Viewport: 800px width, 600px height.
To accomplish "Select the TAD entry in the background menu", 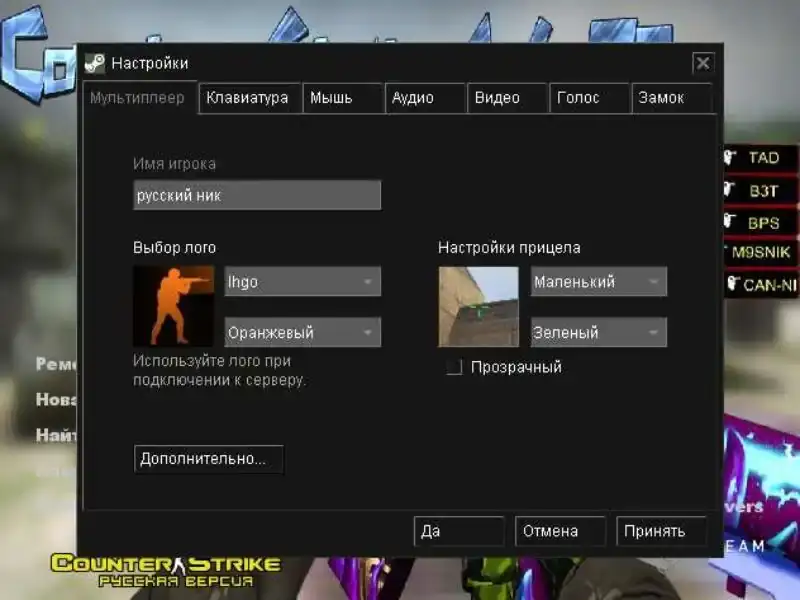I will [x=761, y=158].
